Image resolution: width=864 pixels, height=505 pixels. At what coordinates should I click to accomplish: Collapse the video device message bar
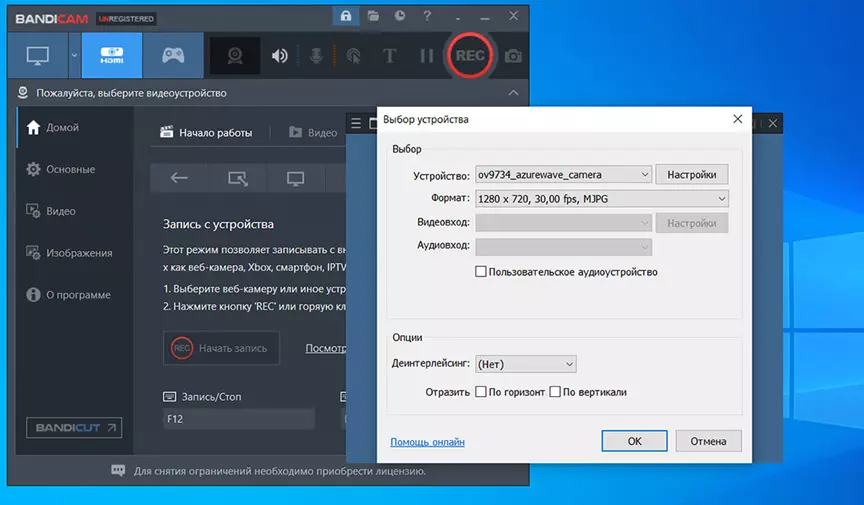513,93
